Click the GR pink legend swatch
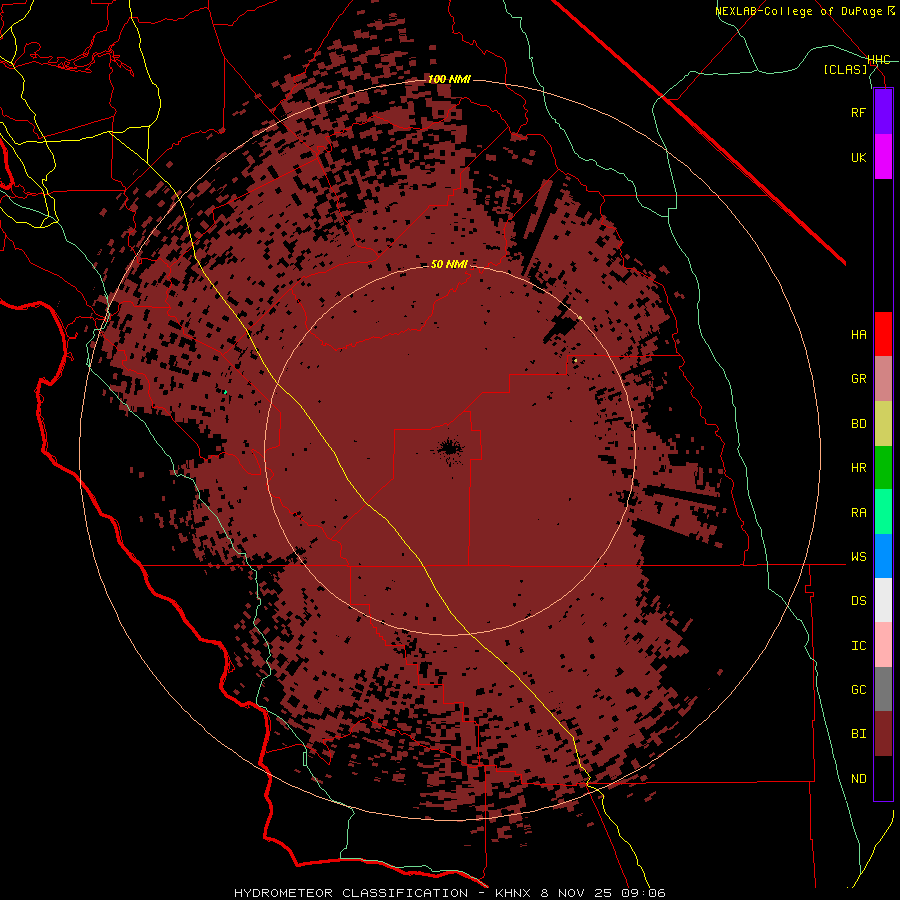 tap(883, 379)
